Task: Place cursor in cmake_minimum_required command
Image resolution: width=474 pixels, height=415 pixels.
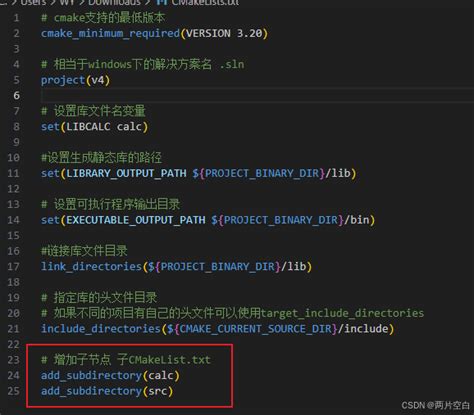Action: (x=110, y=34)
